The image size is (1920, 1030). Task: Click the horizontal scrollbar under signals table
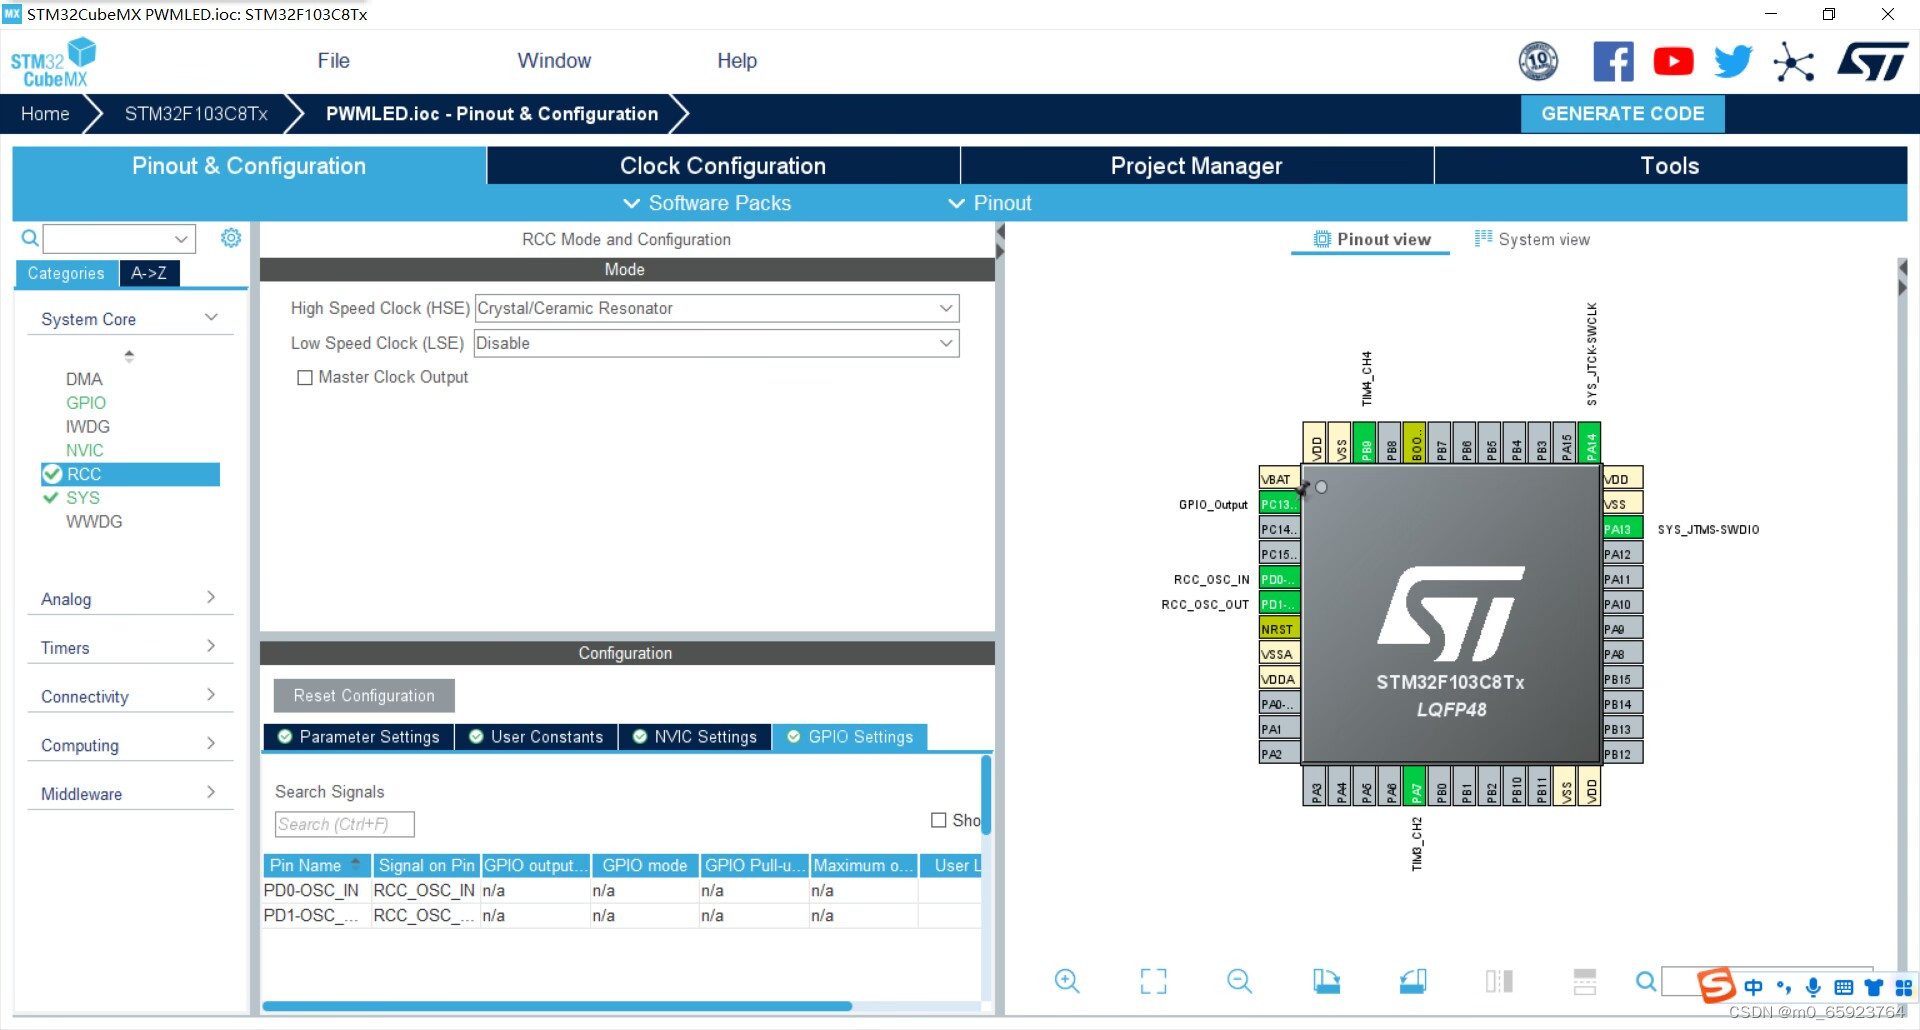click(557, 1006)
